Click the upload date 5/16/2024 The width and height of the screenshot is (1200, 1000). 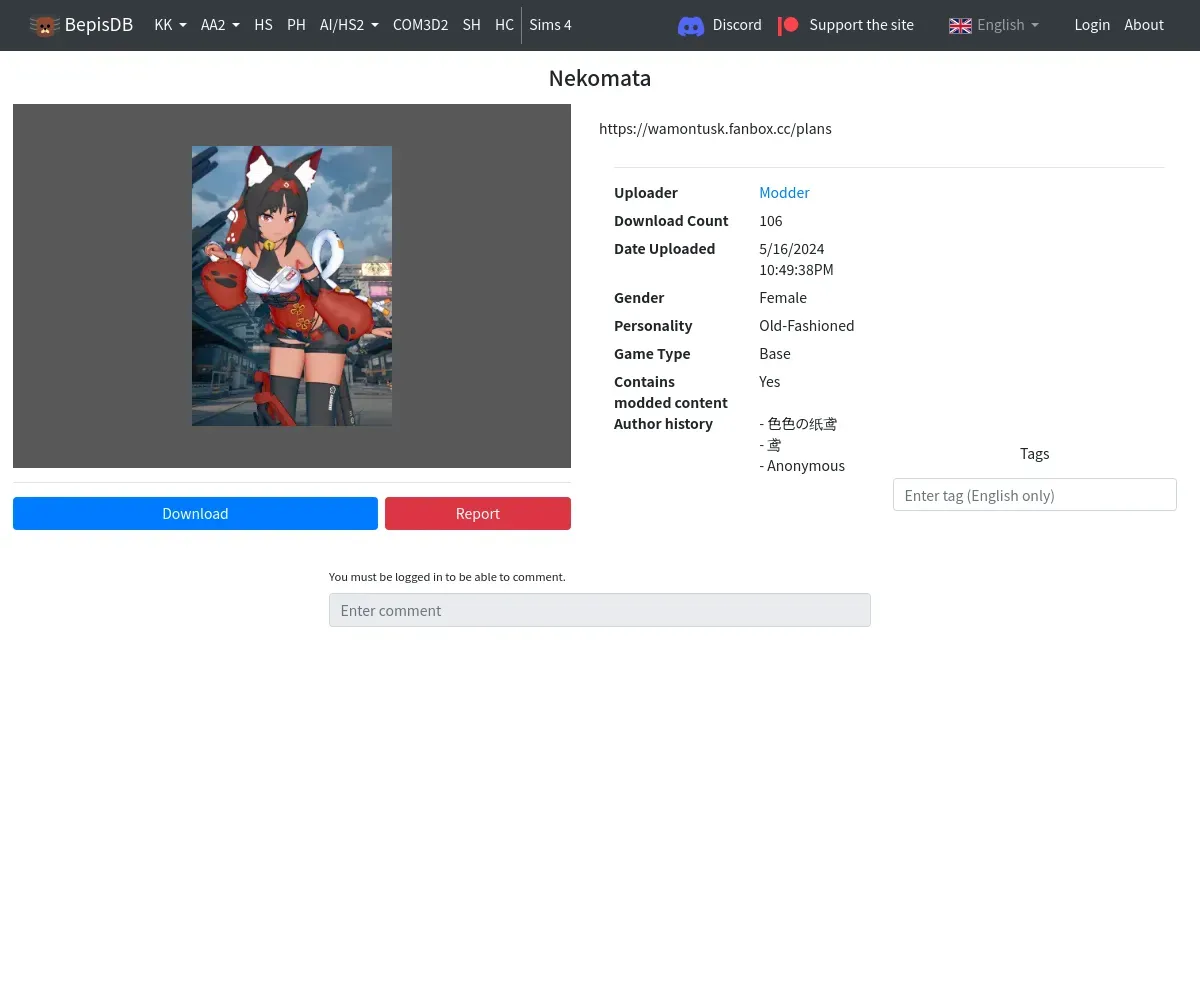tap(792, 249)
